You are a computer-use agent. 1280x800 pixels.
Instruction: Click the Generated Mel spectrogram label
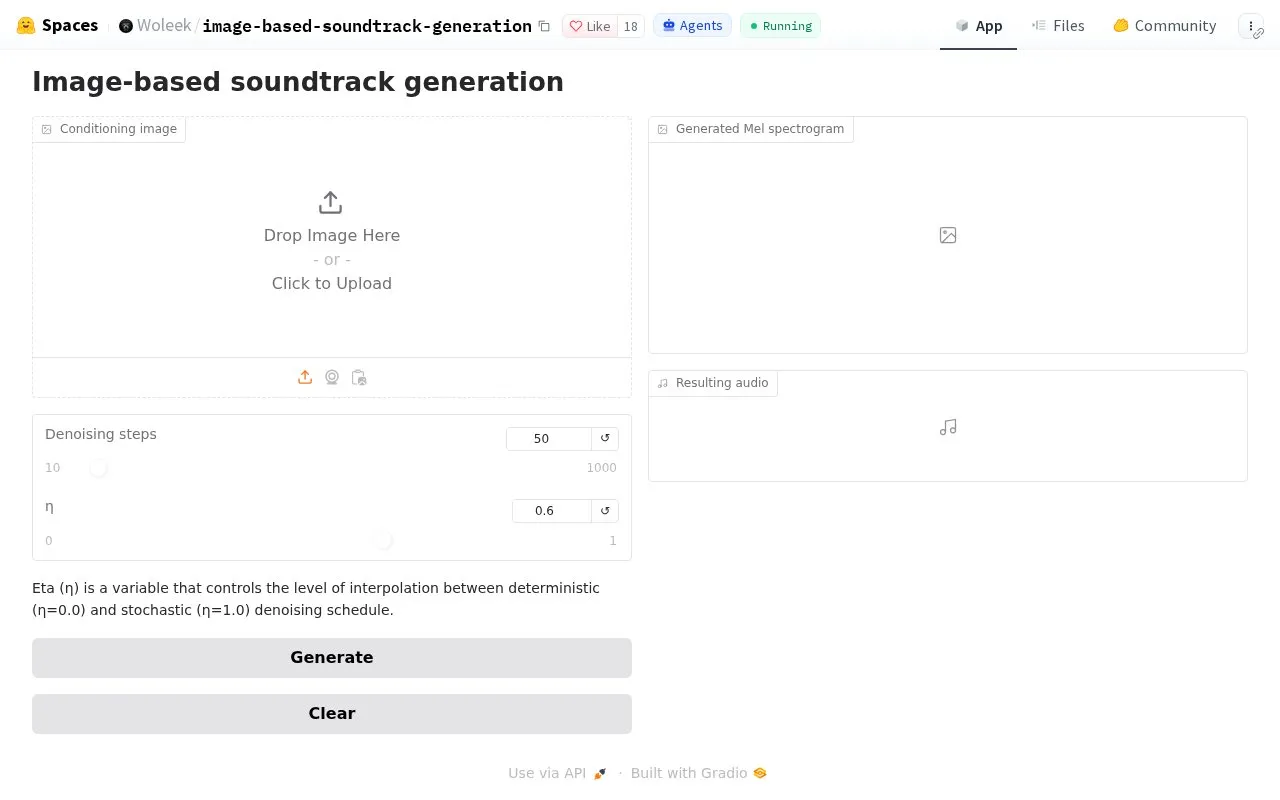pos(751,129)
